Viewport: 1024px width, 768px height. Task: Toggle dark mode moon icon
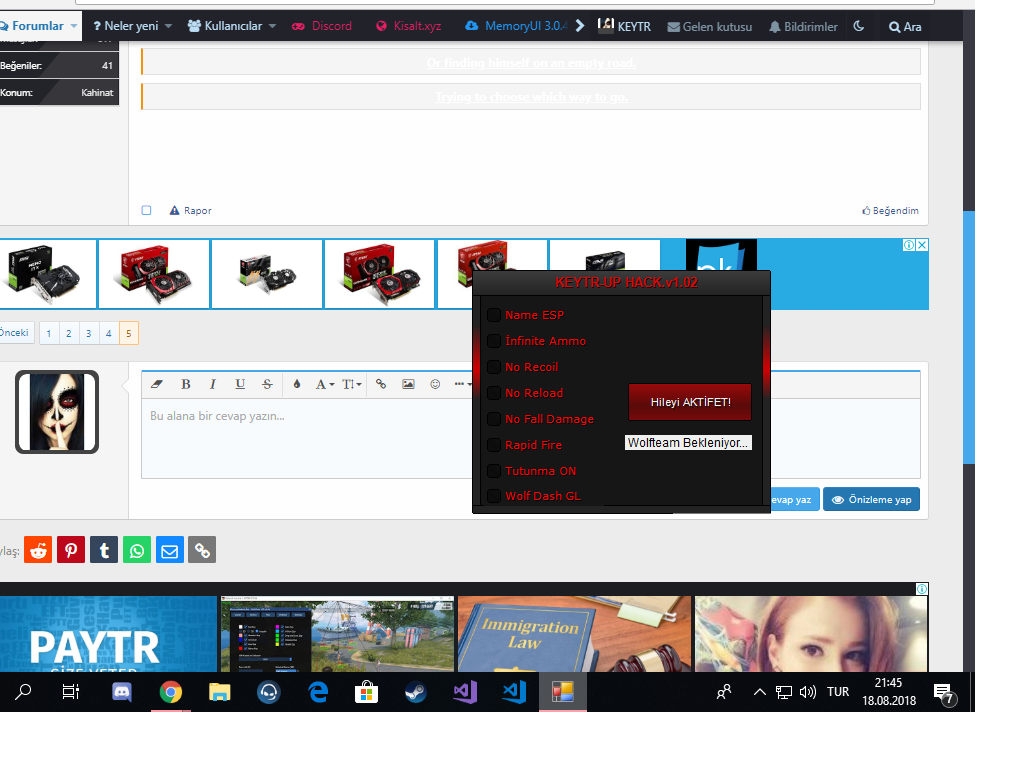click(859, 26)
